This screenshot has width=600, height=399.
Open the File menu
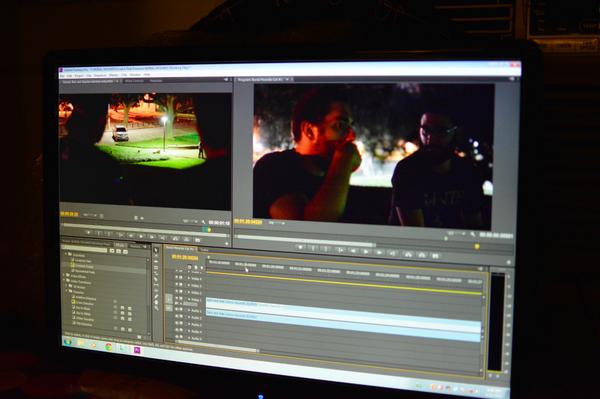point(63,75)
